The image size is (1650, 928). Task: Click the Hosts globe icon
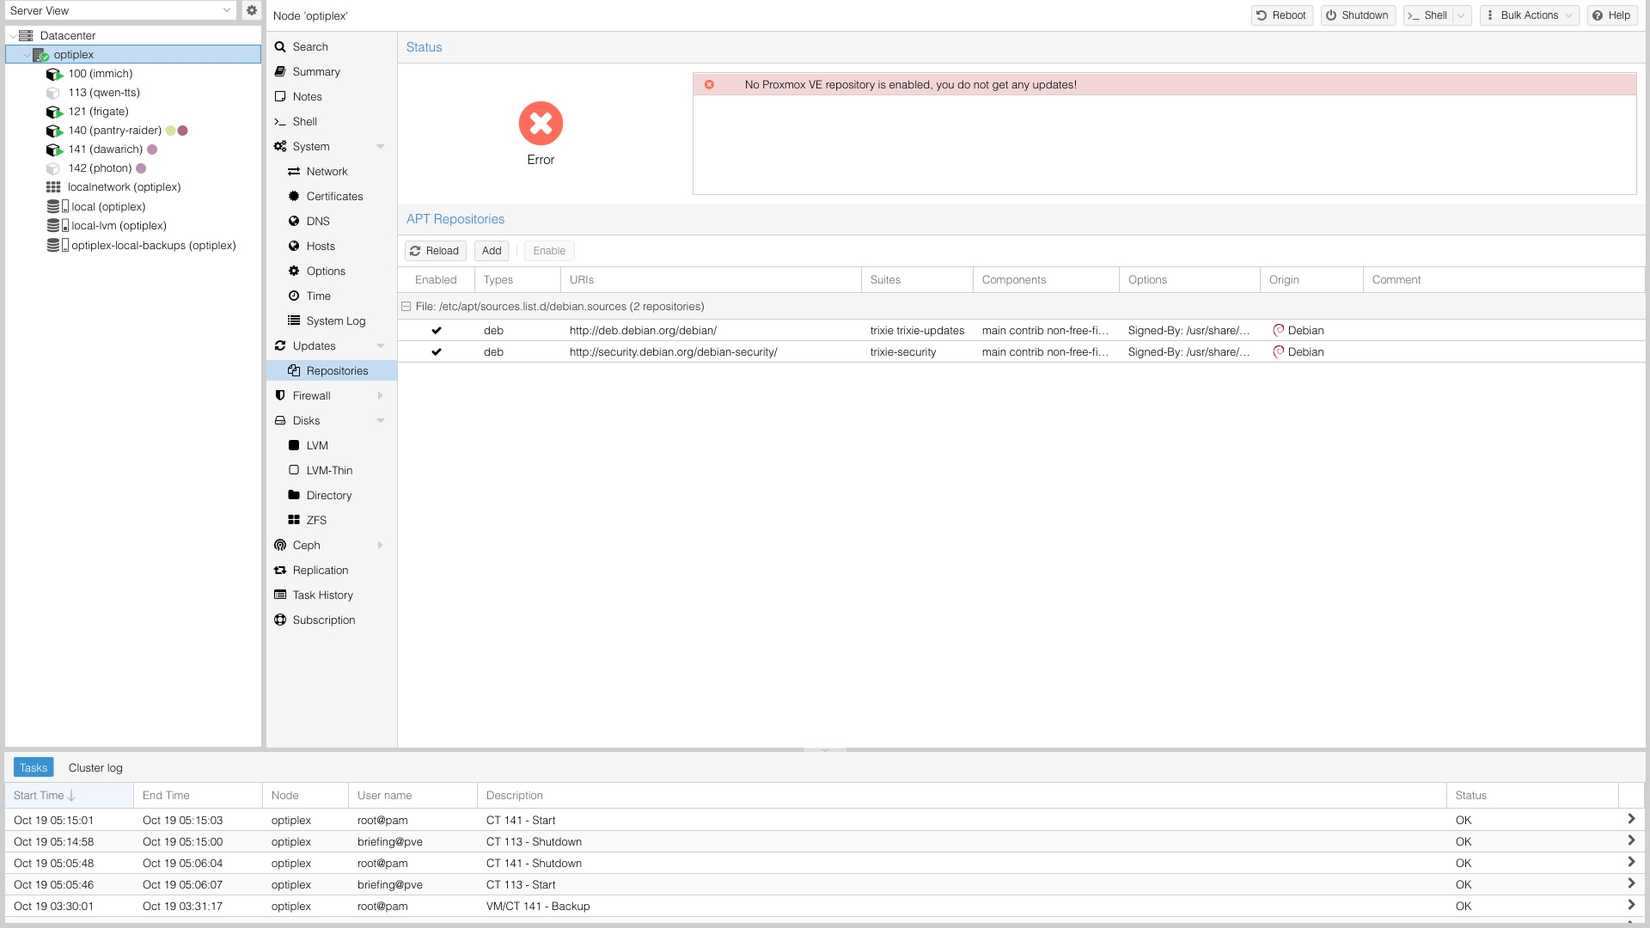click(294, 246)
